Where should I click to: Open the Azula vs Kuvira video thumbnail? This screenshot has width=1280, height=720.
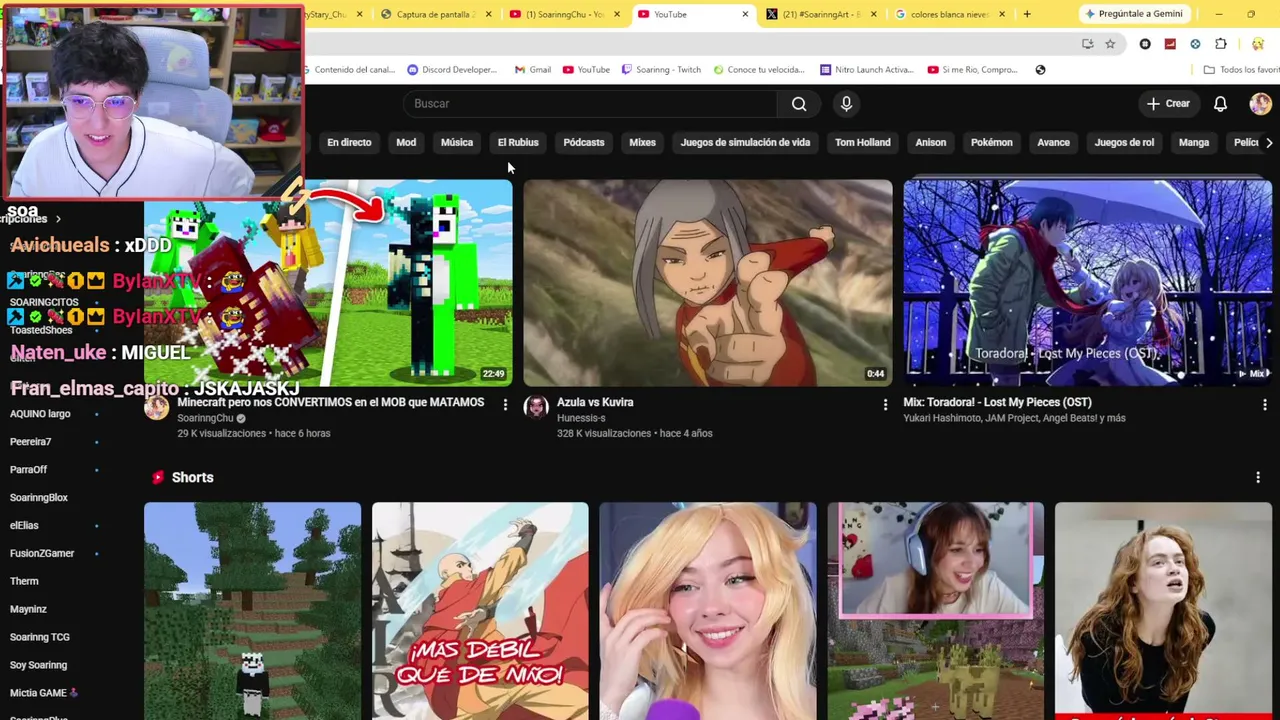(708, 283)
